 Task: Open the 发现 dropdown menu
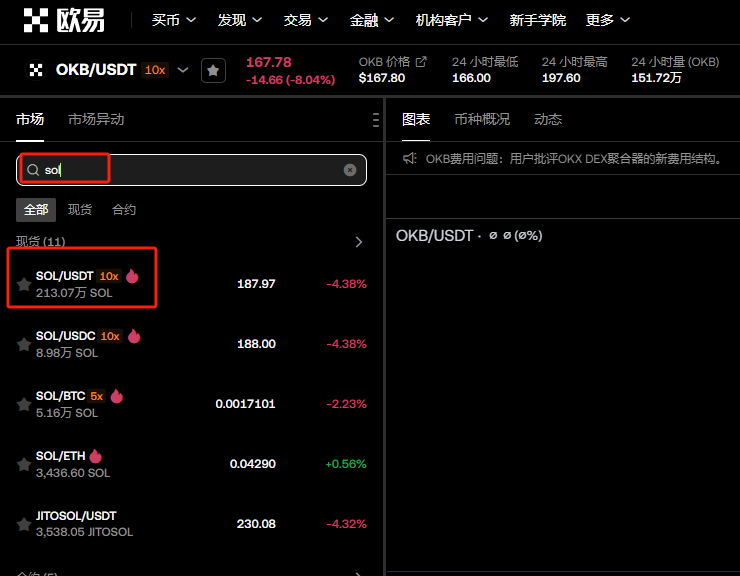(239, 20)
